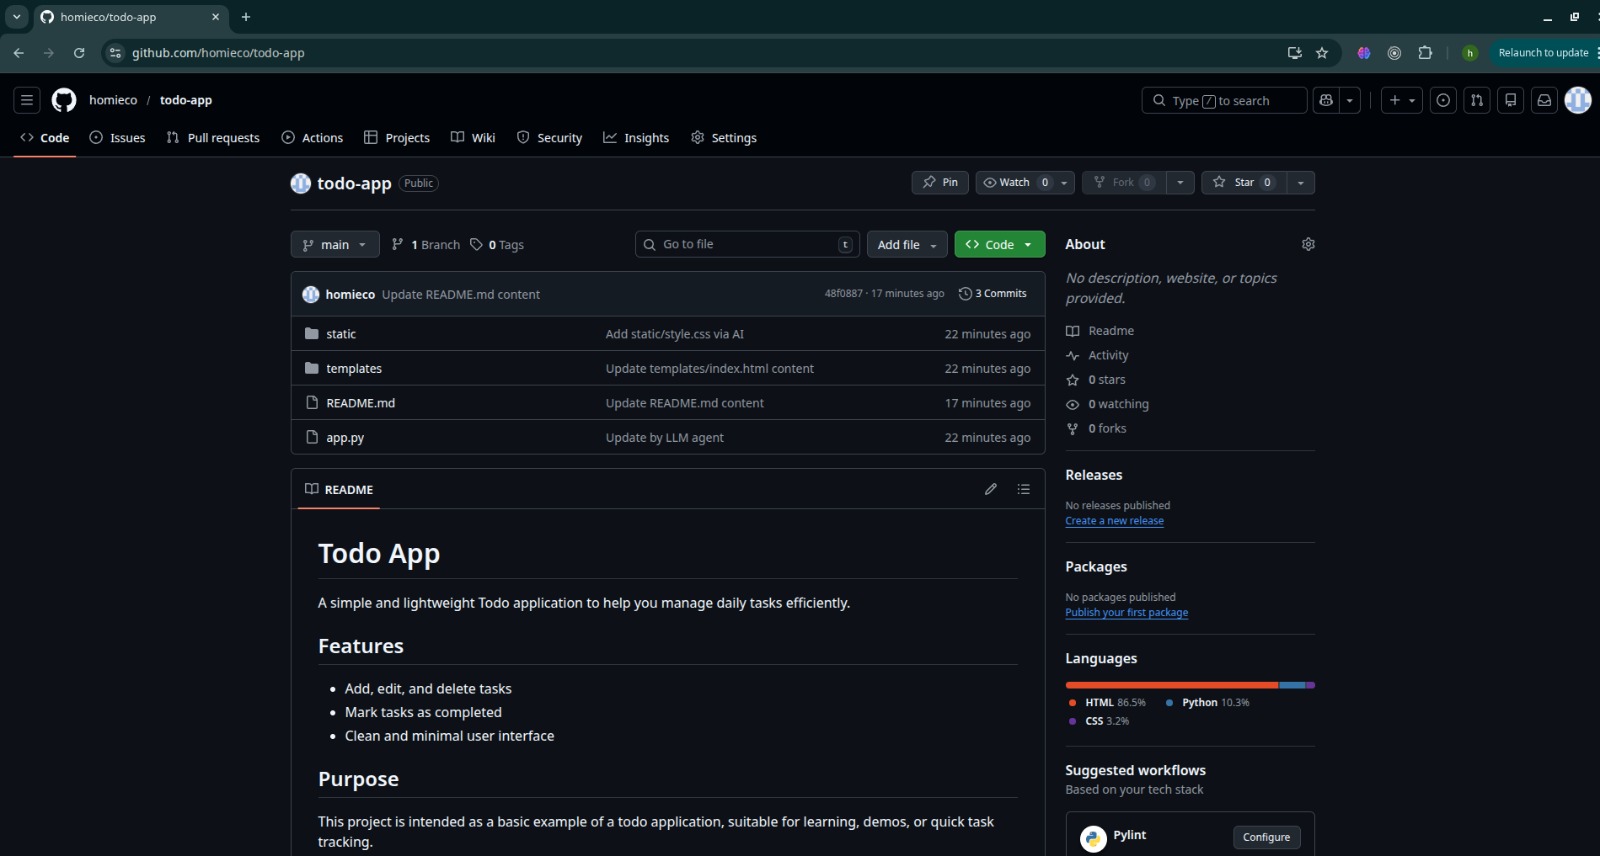
Task: Star the todo-app repository
Action: 1243,182
